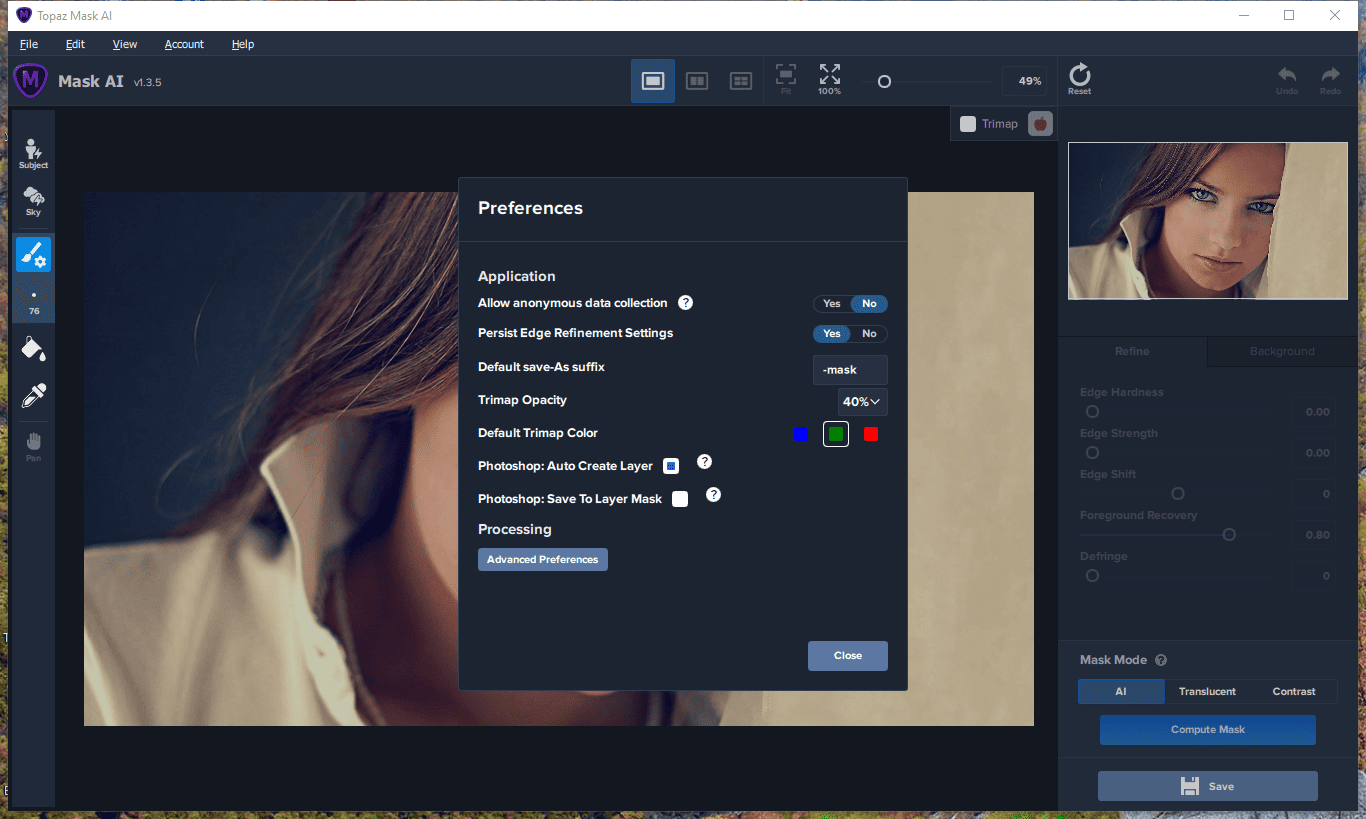Set anonymous data collection to No

869,303
